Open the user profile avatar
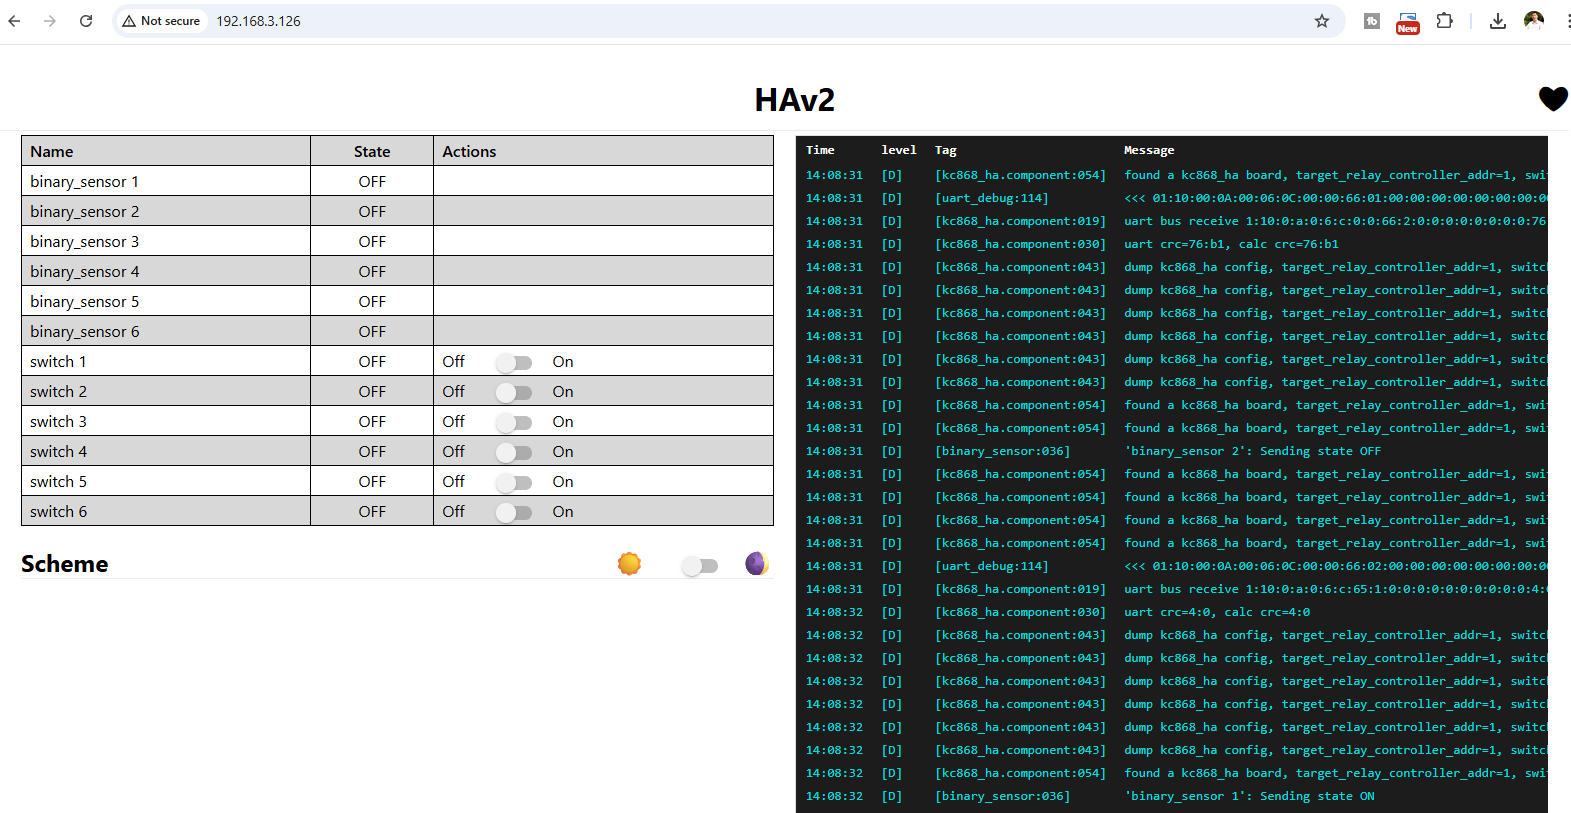The height and width of the screenshot is (813, 1571). (x=1533, y=21)
